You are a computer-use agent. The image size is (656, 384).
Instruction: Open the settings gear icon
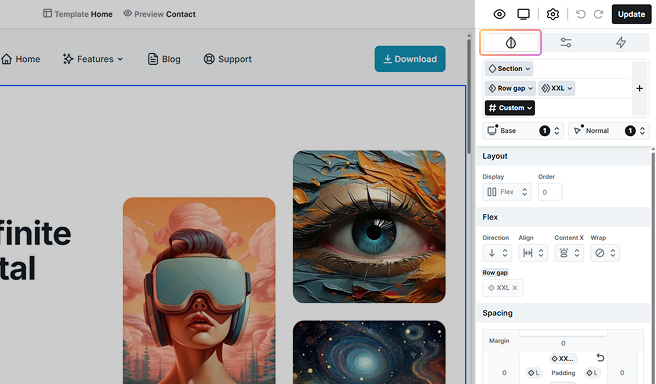tap(553, 14)
